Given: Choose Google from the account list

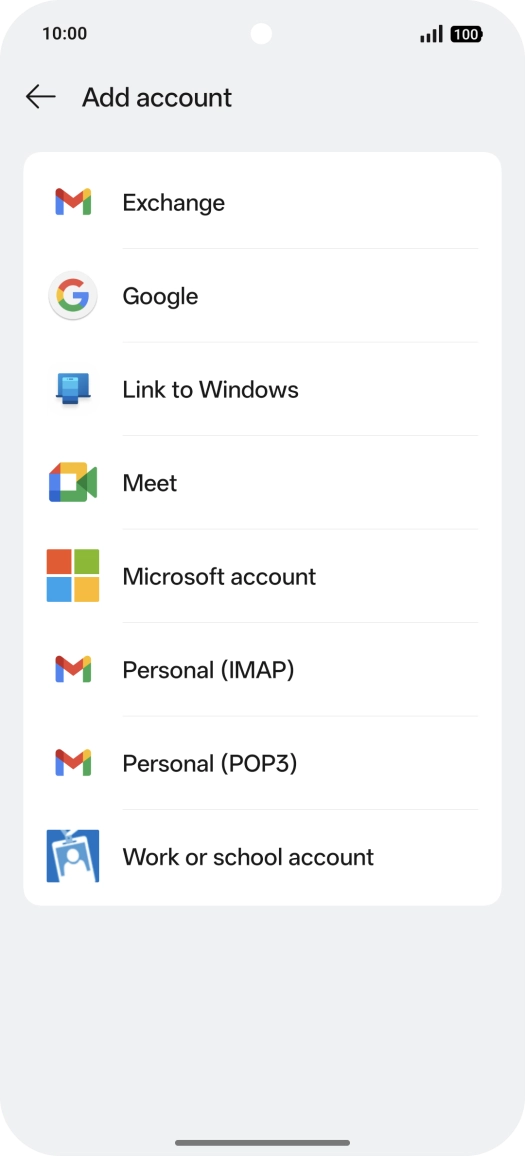Looking at the screenshot, I should (262, 296).
